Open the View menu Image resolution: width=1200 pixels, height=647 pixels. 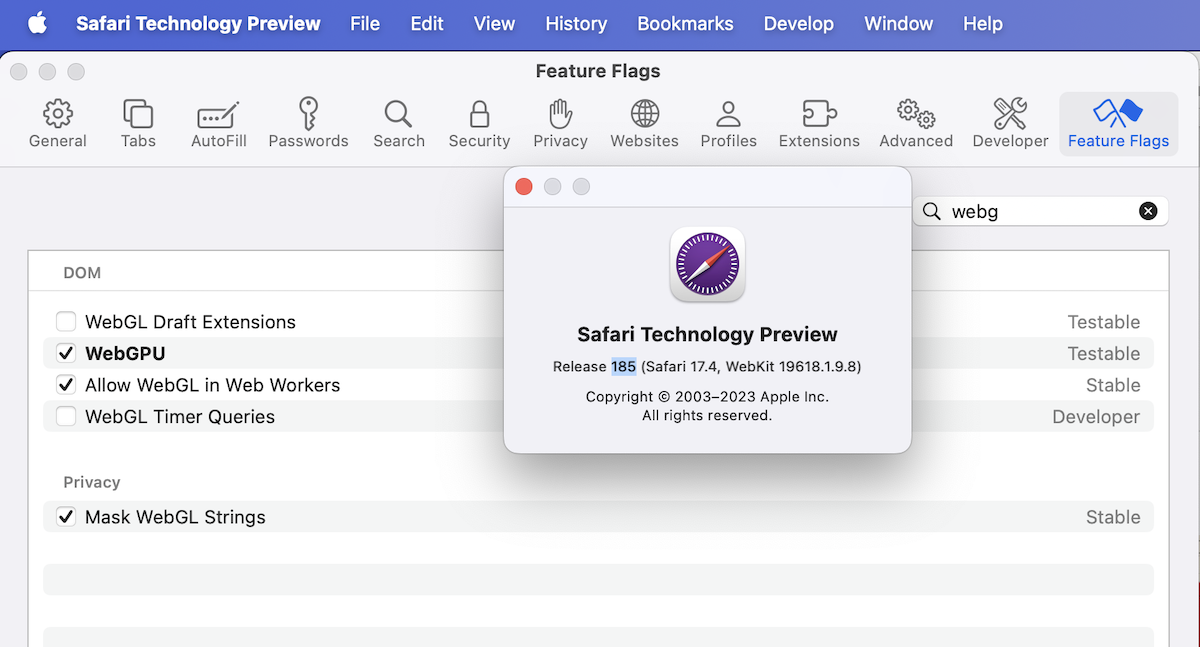coord(494,23)
